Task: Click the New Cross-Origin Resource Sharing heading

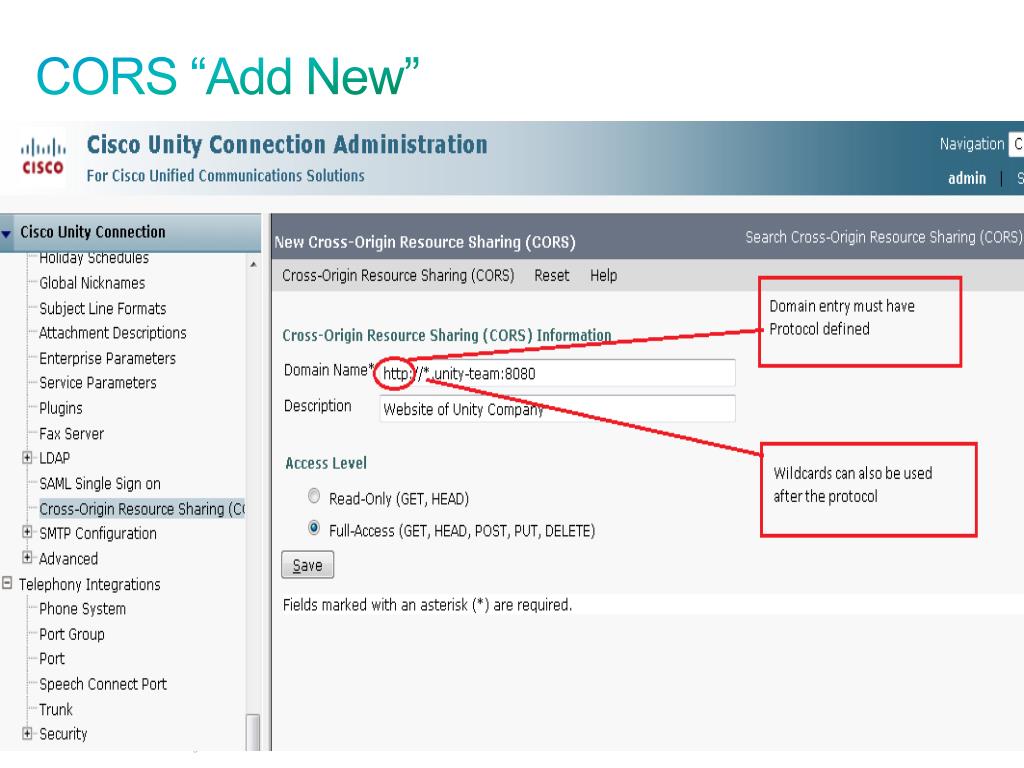Action: (424, 242)
